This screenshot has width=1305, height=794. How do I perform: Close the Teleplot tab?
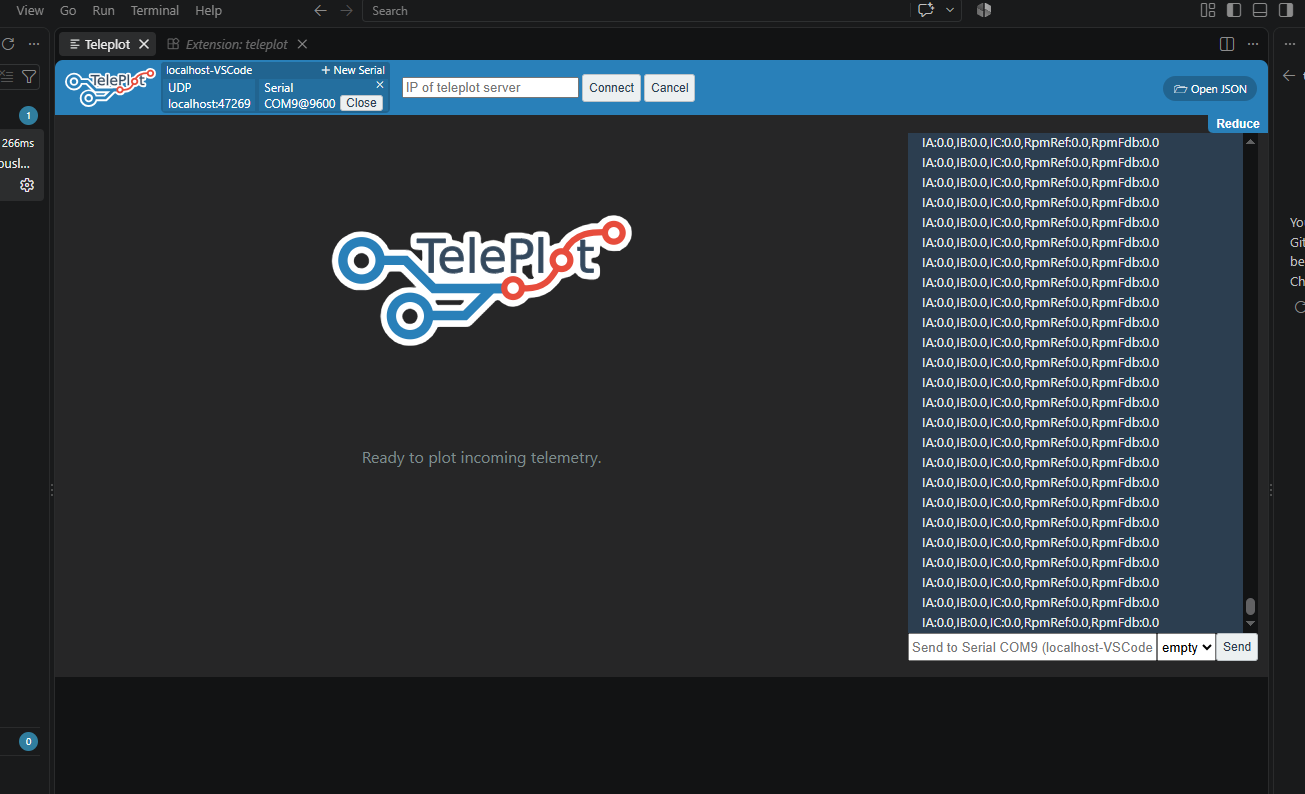pos(144,44)
